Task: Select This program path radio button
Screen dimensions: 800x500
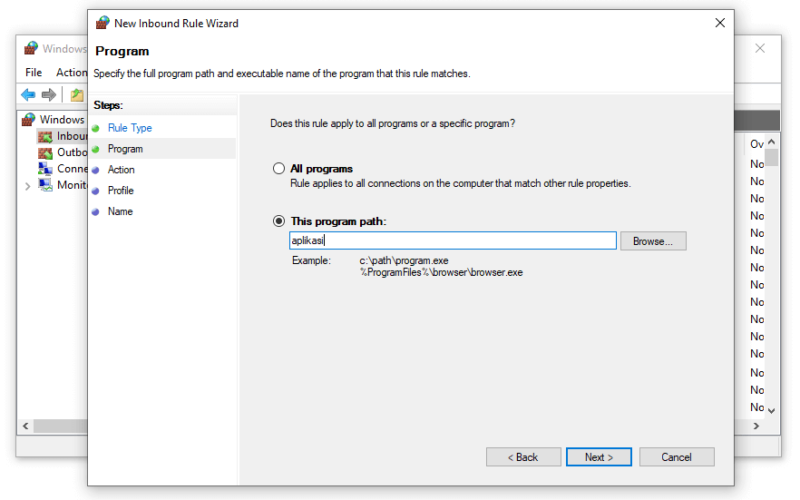Action: point(279,221)
